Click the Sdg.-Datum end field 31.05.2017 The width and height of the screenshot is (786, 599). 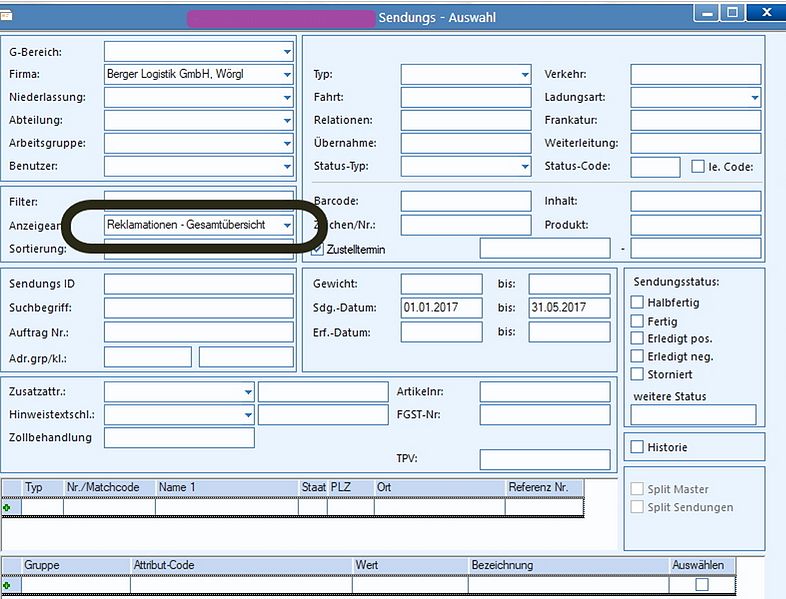click(569, 308)
